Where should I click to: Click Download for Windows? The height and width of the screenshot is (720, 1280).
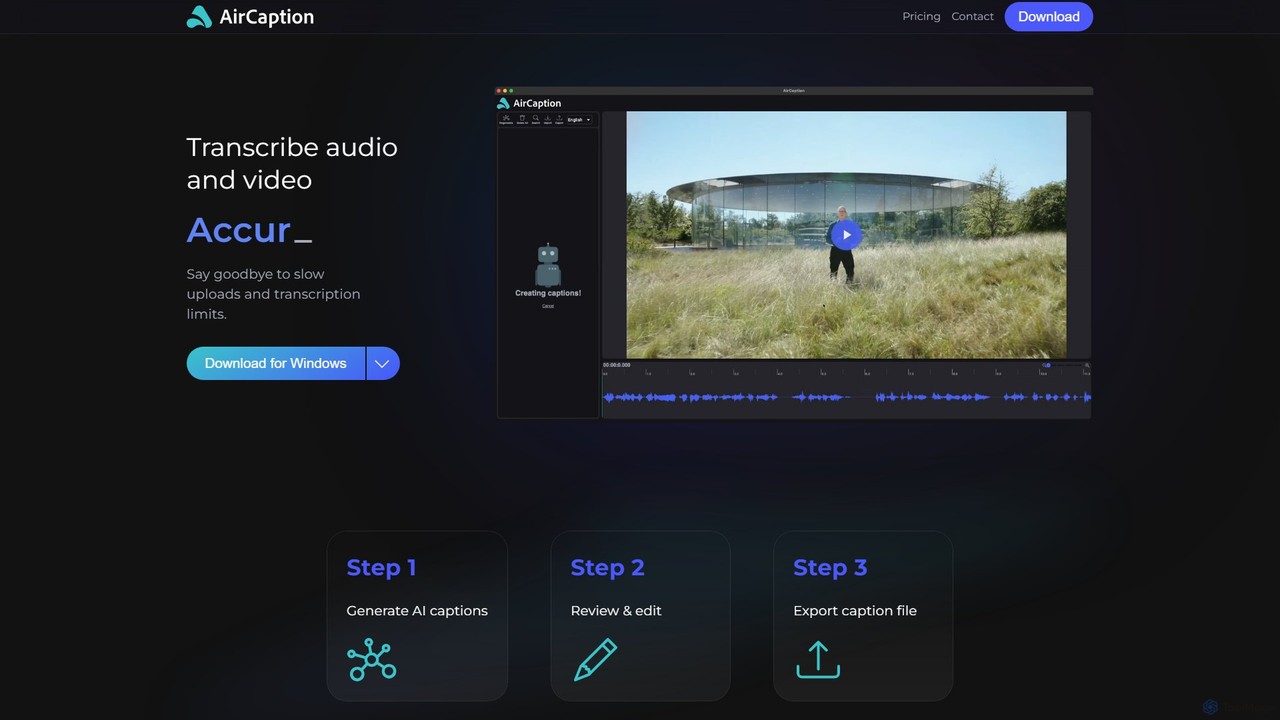click(276, 363)
